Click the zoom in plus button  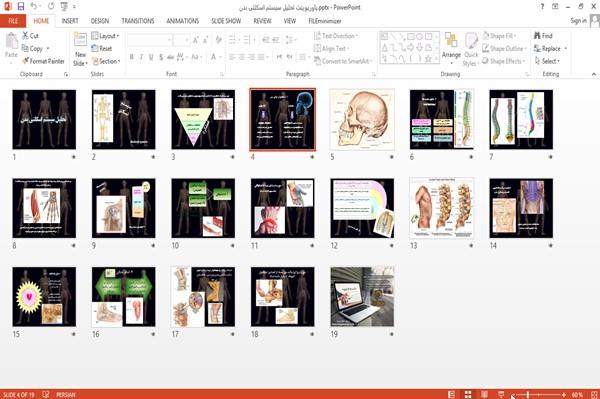(x=564, y=394)
